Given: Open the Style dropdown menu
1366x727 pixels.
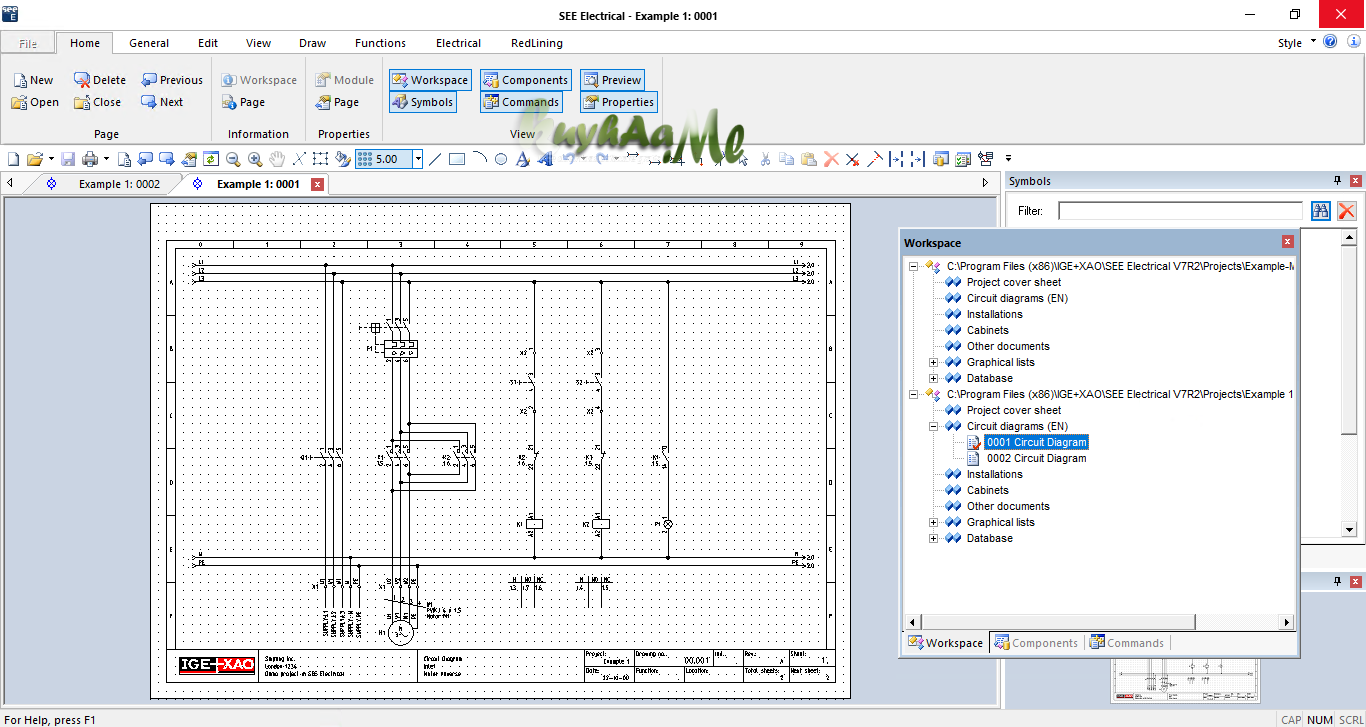Looking at the screenshot, I should (x=1296, y=43).
